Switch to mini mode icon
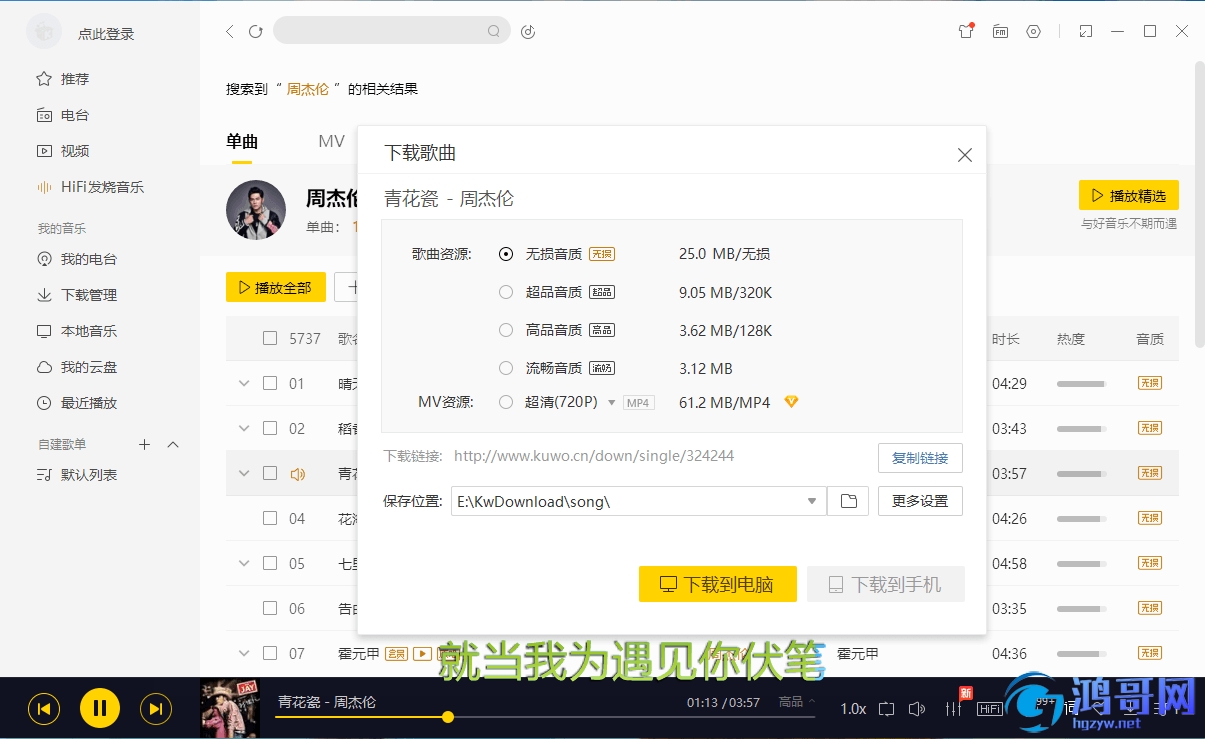1205x739 pixels. tap(1086, 32)
